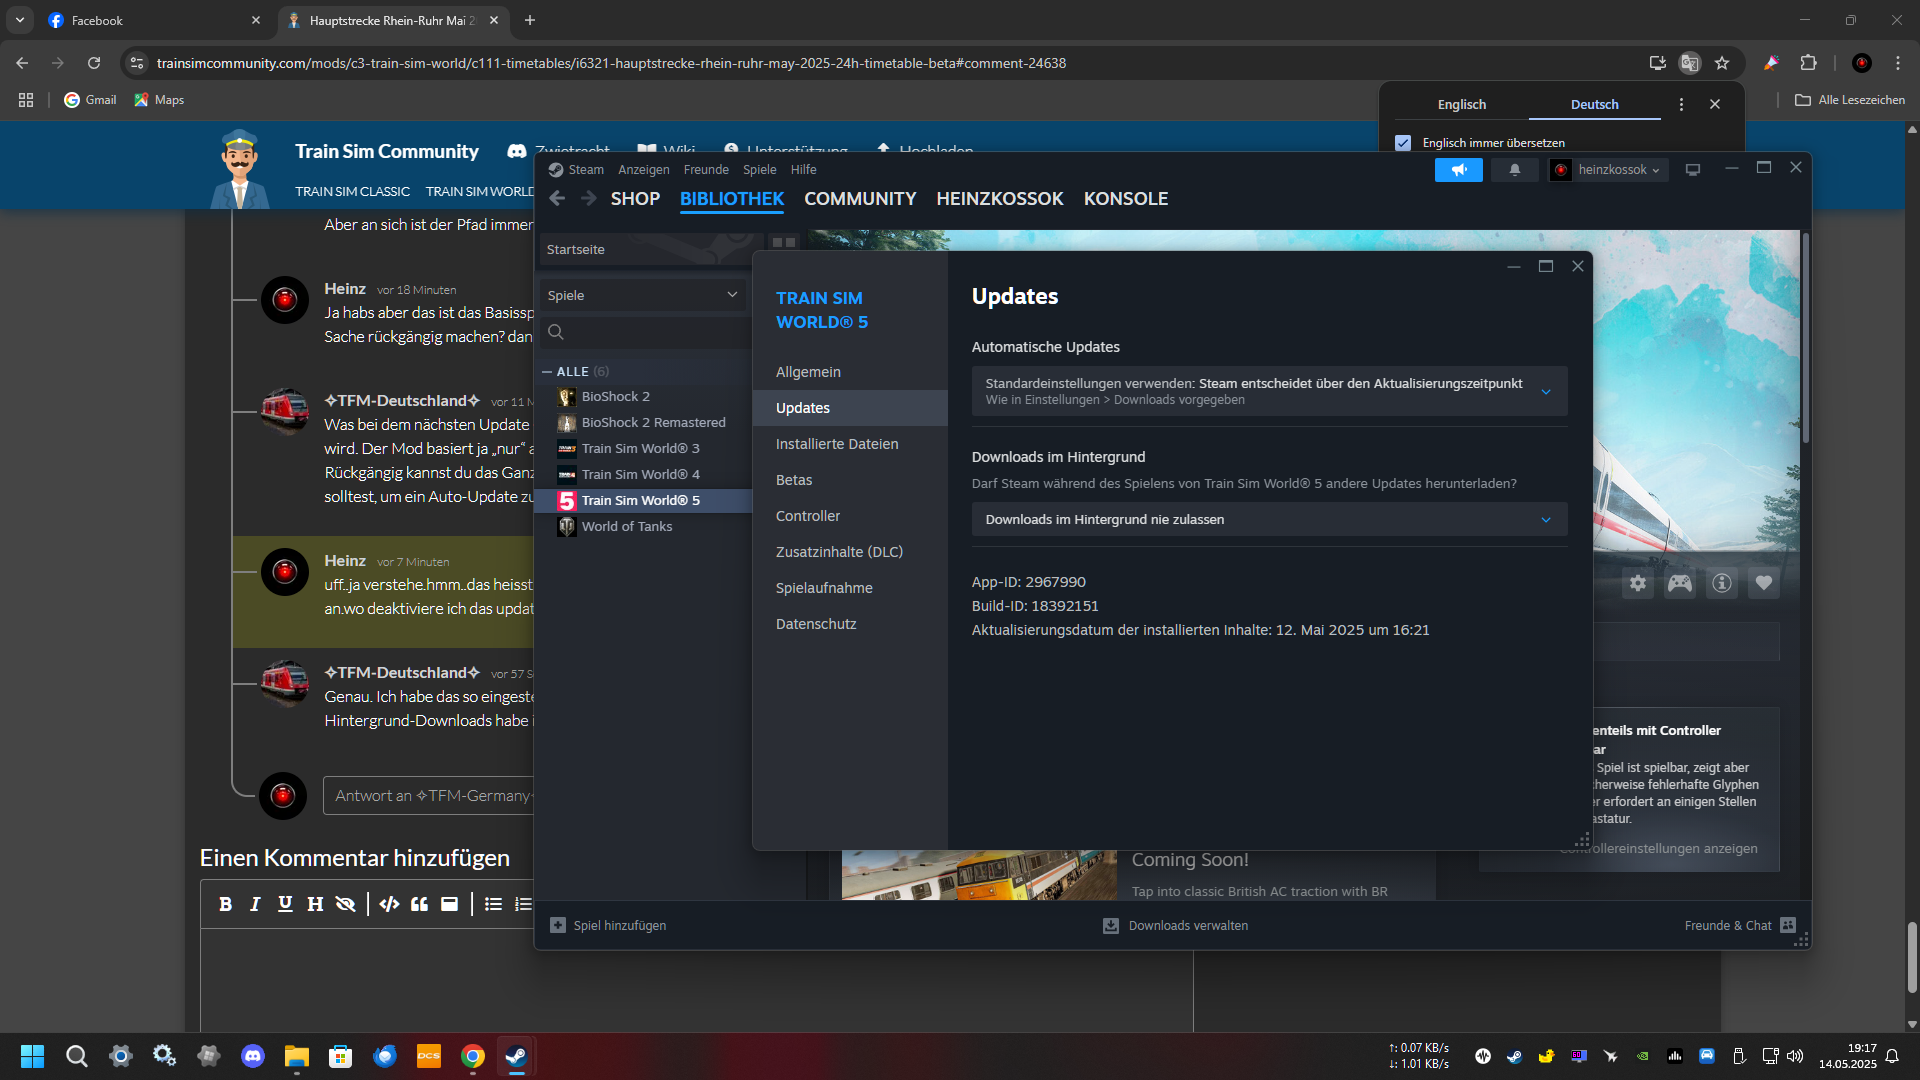This screenshot has height=1080, width=1920.
Task: Click Spiel hinzufügen button
Action: click(608, 925)
